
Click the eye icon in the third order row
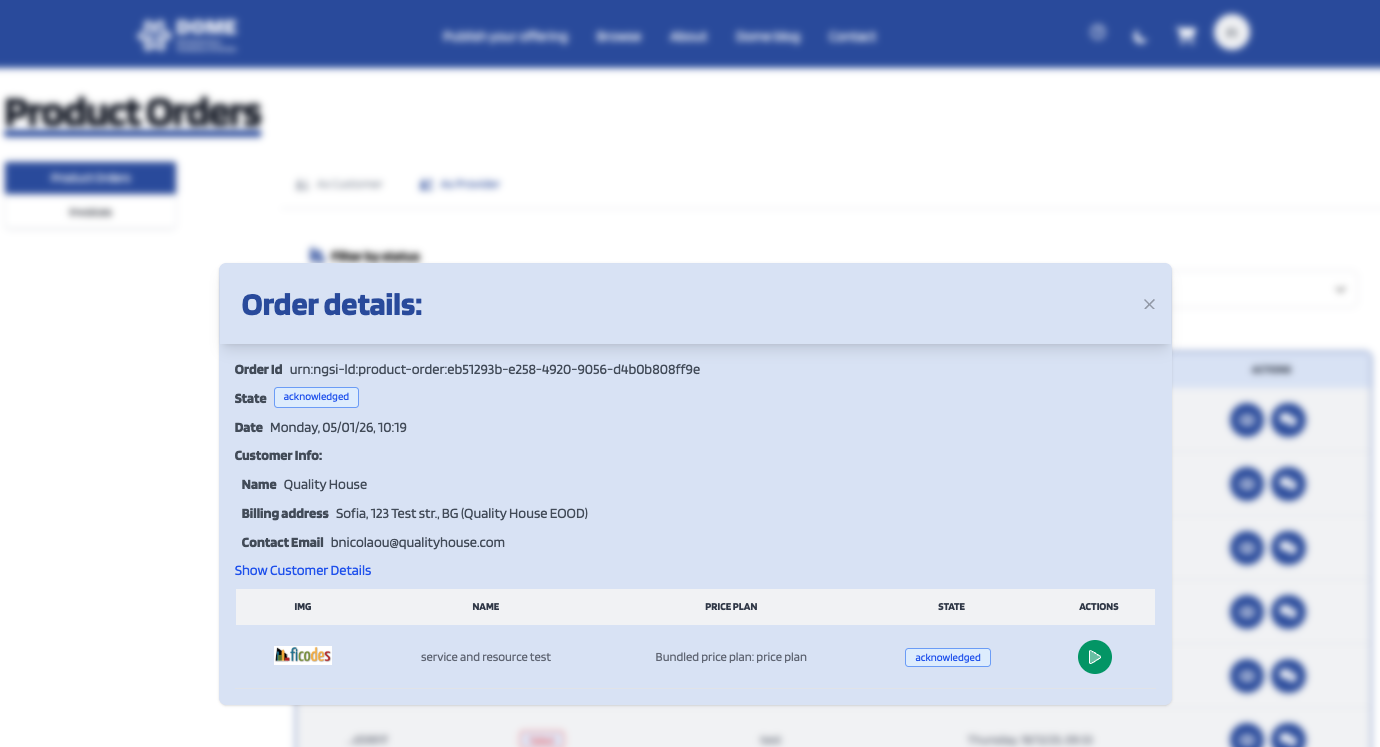coord(1246,548)
